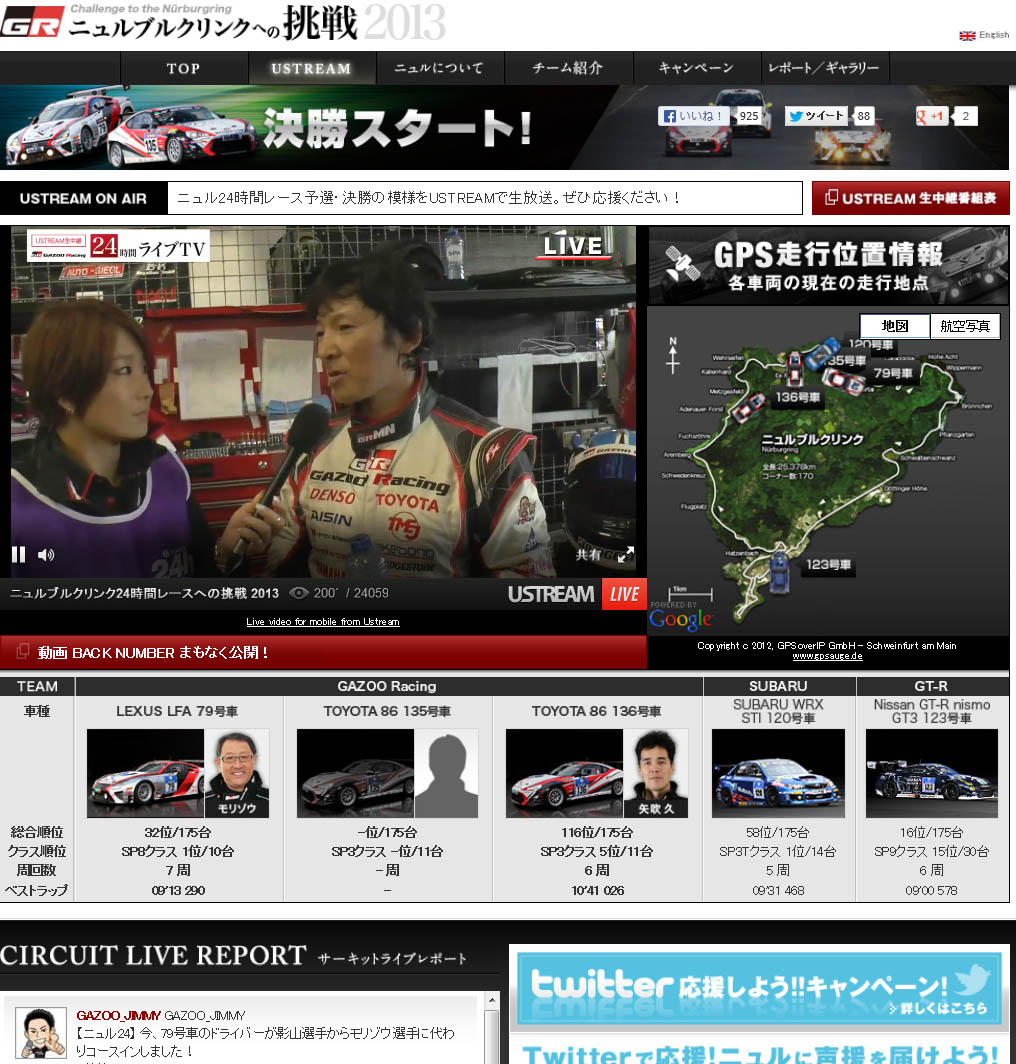Click the video viewer count eye icon
This screenshot has width=1016, height=1064.
299,593
